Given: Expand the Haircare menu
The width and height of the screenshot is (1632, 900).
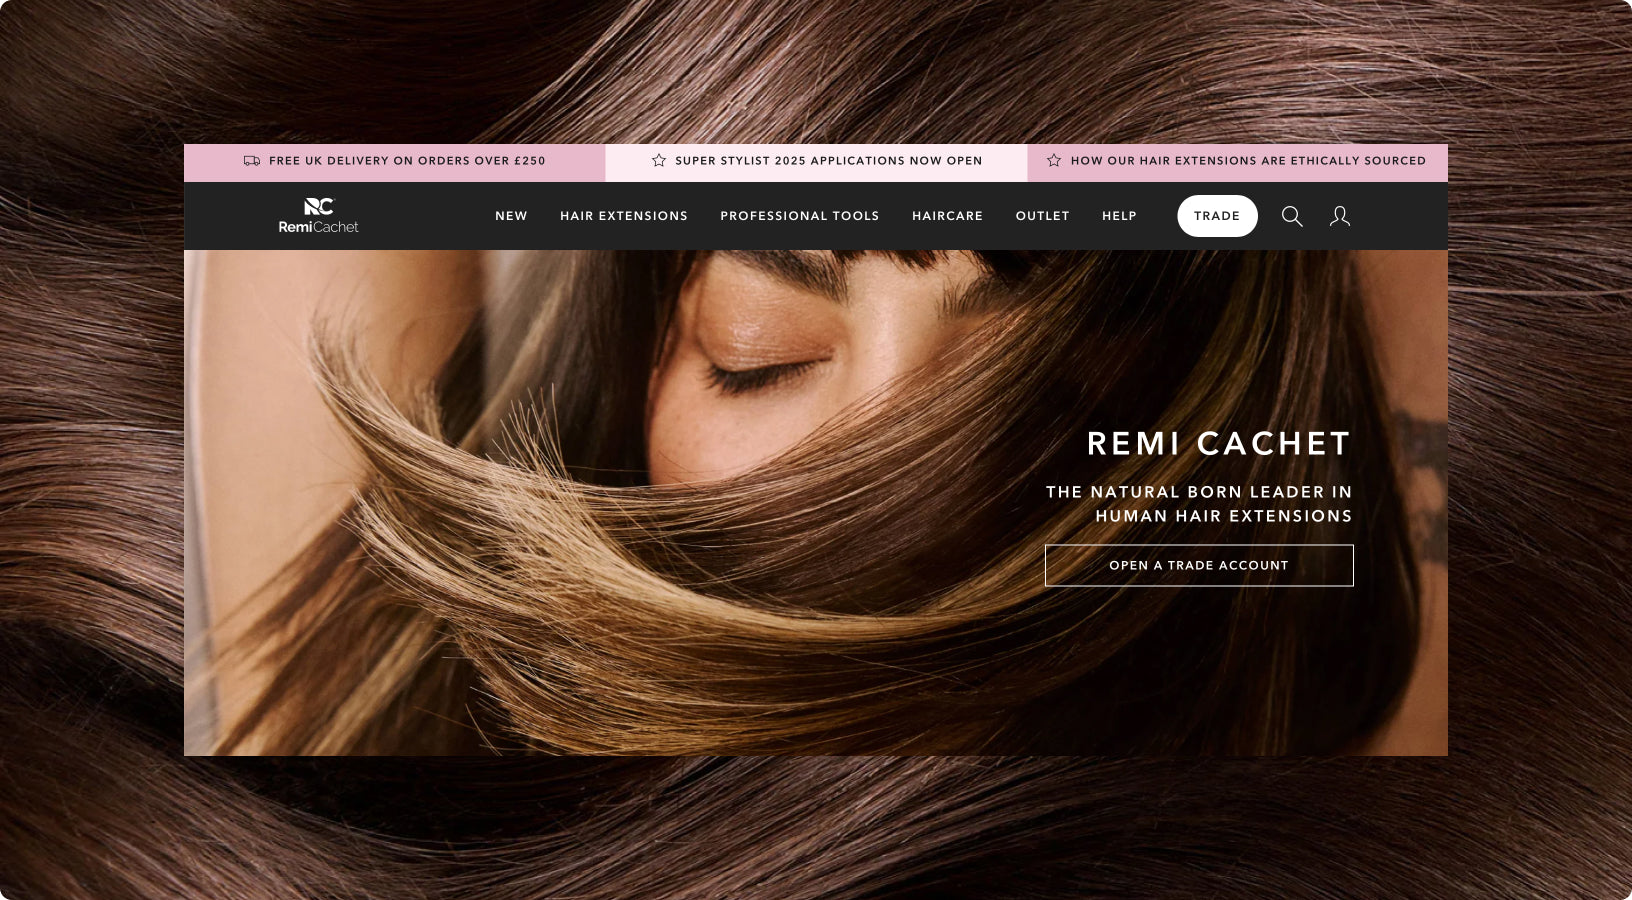Looking at the screenshot, I should (x=947, y=216).
